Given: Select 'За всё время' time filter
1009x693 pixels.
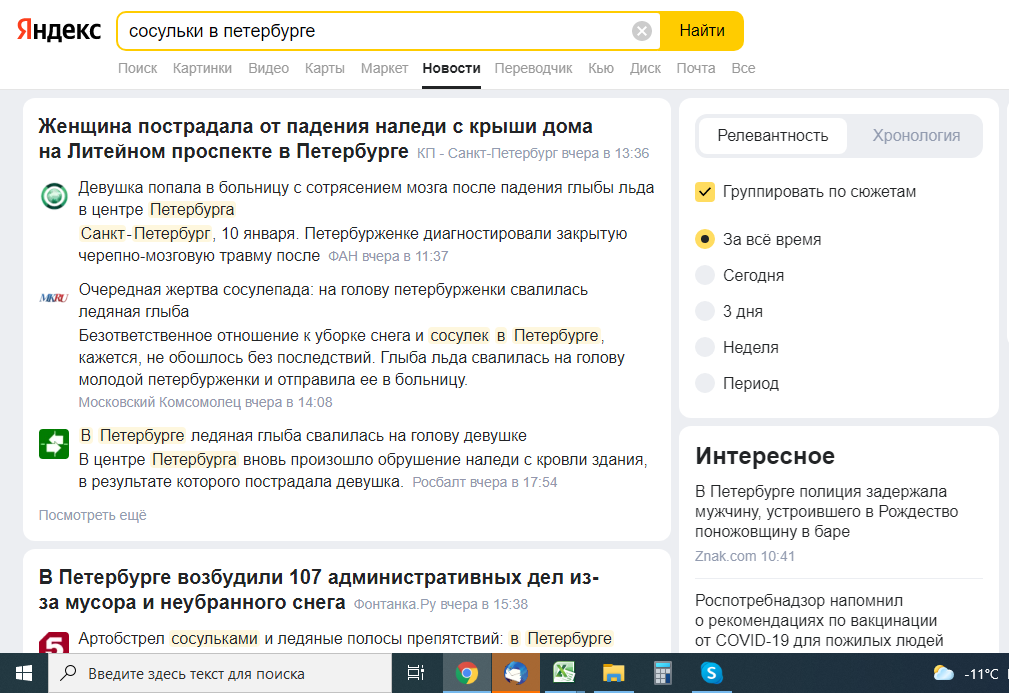Looking at the screenshot, I should 705,239.
